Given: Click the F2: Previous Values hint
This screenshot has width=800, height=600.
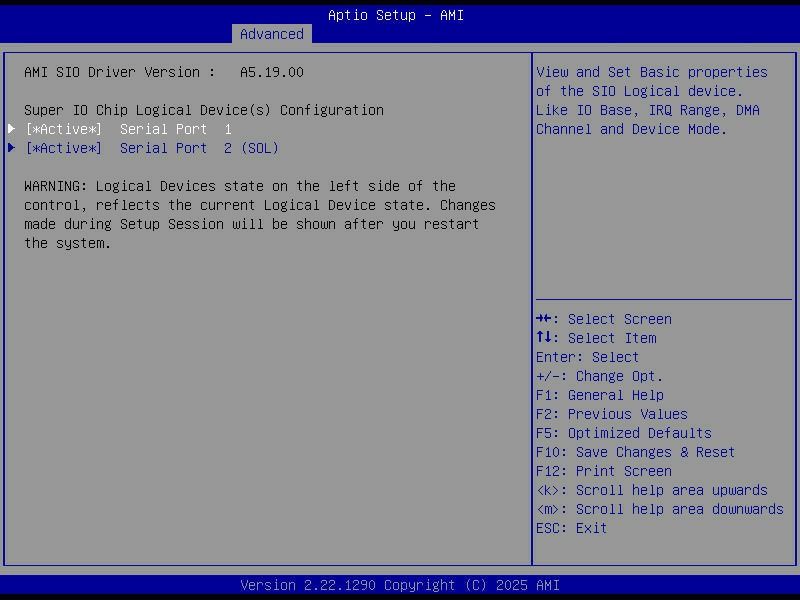Looking at the screenshot, I should pos(612,414).
